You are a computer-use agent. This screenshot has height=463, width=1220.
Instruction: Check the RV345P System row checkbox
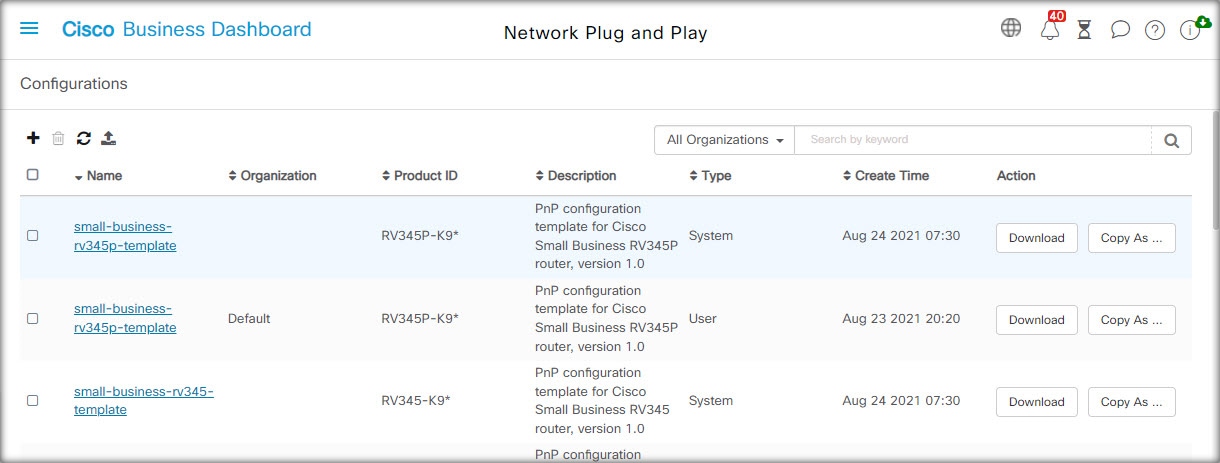click(32, 236)
